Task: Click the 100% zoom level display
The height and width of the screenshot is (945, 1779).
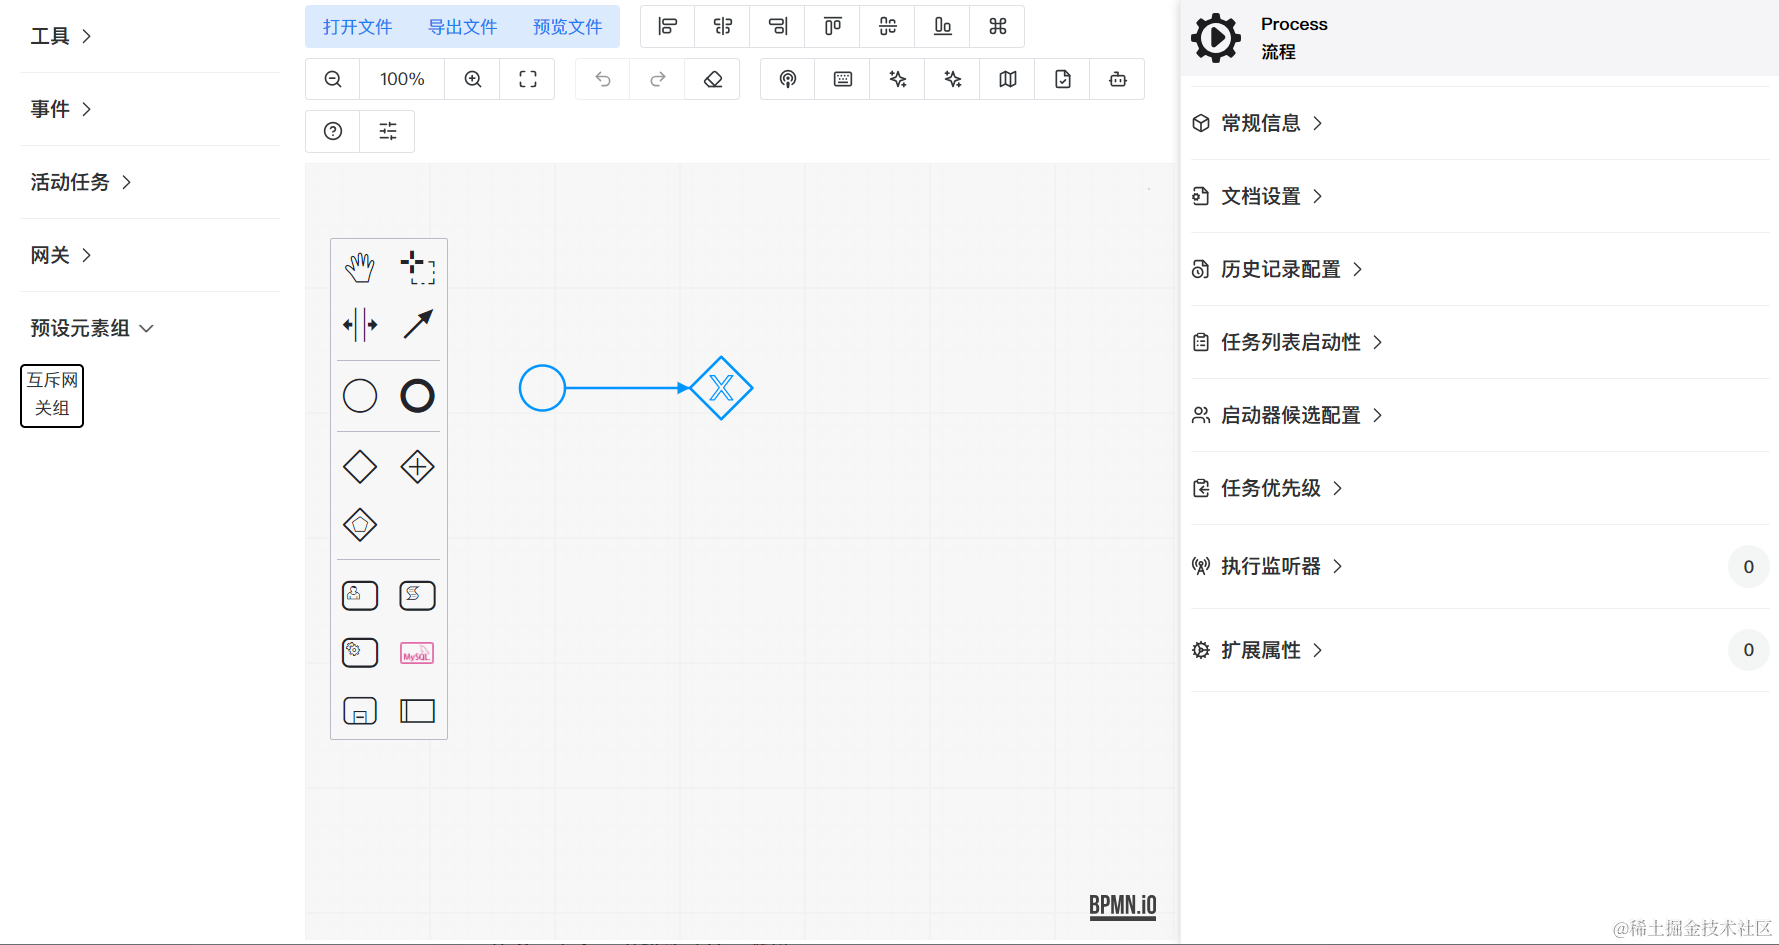Action: coord(401,78)
